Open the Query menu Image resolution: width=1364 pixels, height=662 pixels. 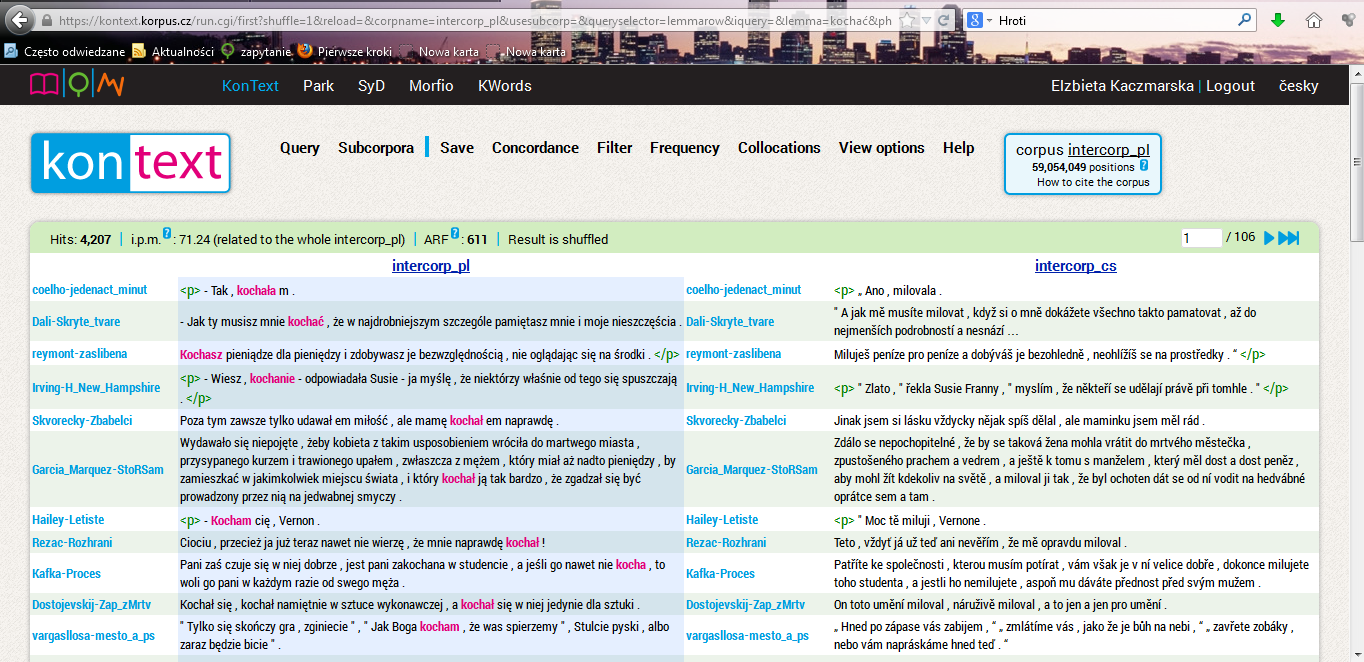pos(300,148)
